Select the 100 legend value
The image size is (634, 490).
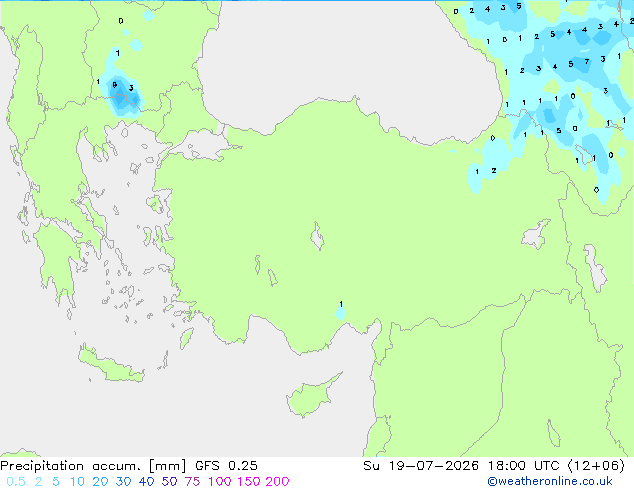click(x=220, y=482)
